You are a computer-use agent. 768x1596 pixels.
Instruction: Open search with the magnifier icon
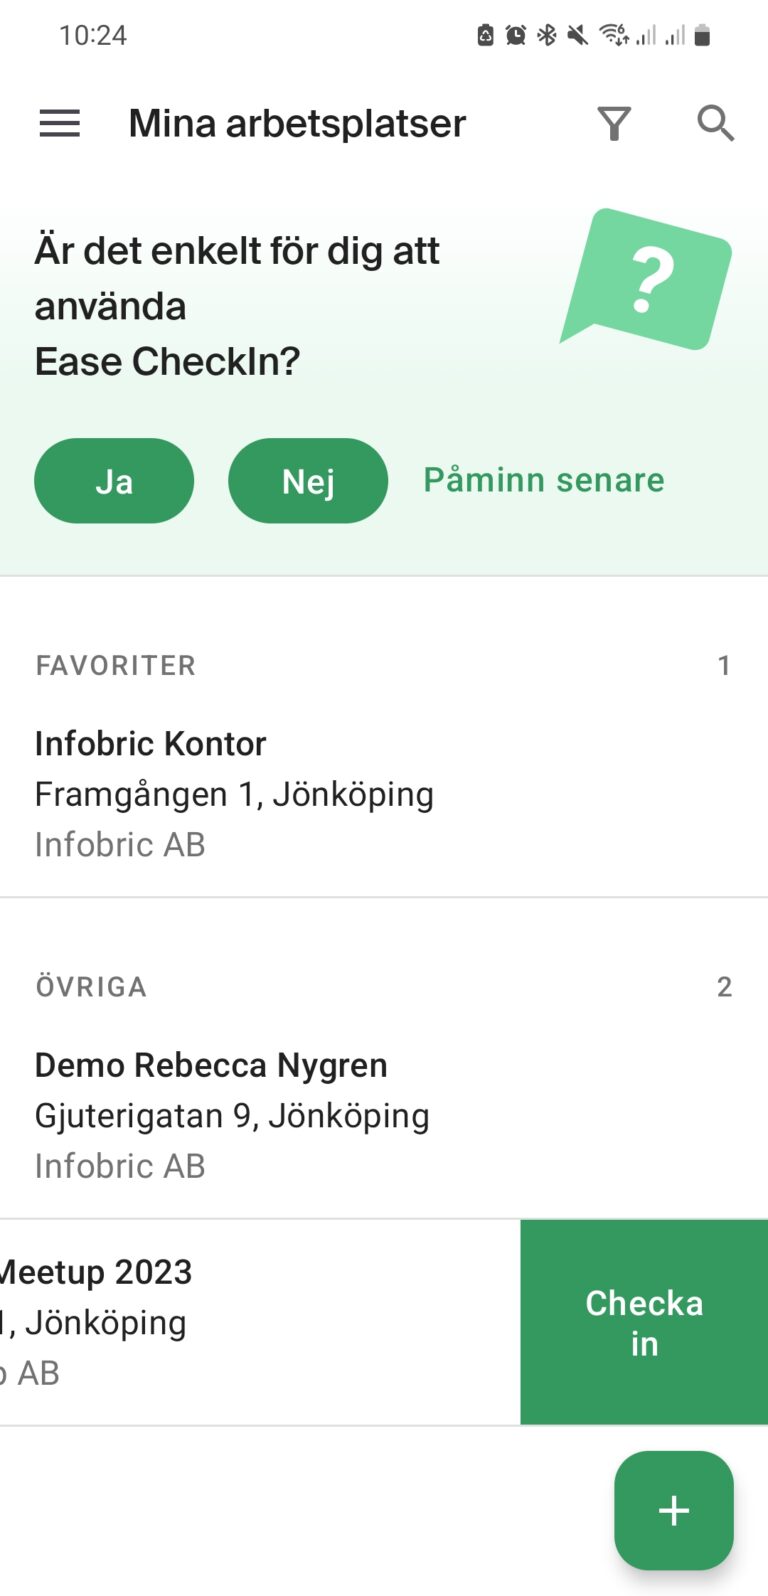[x=715, y=124]
